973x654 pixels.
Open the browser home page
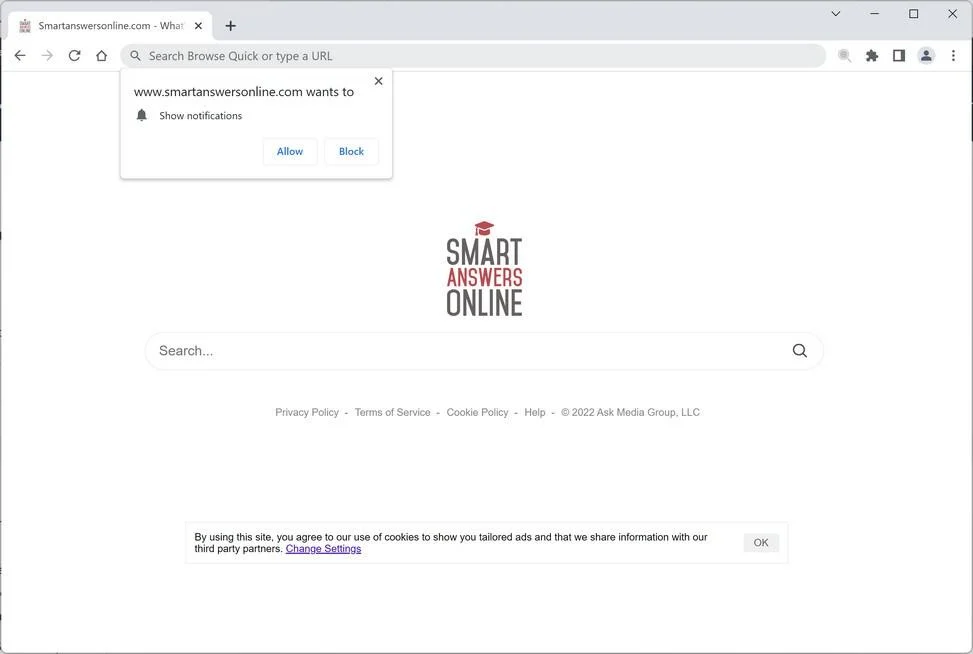(x=101, y=56)
